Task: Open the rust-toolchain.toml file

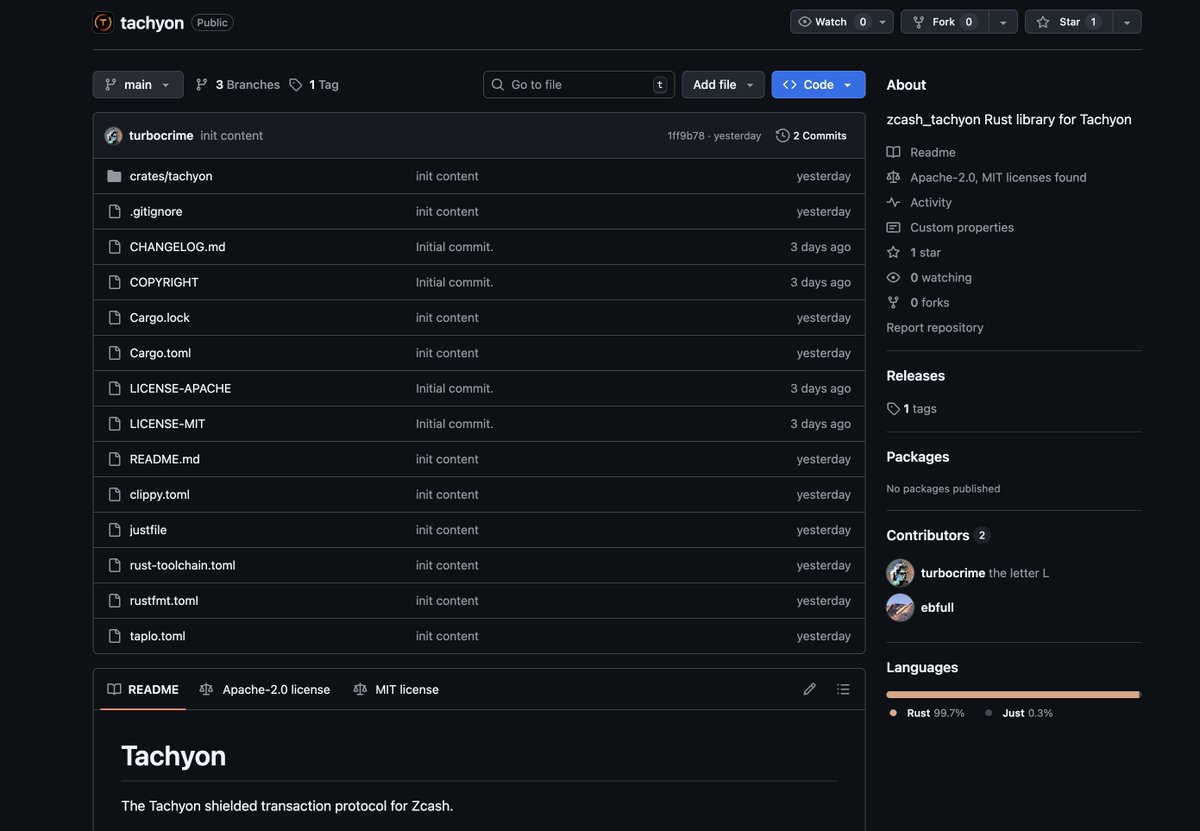Action: click(x=183, y=565)
